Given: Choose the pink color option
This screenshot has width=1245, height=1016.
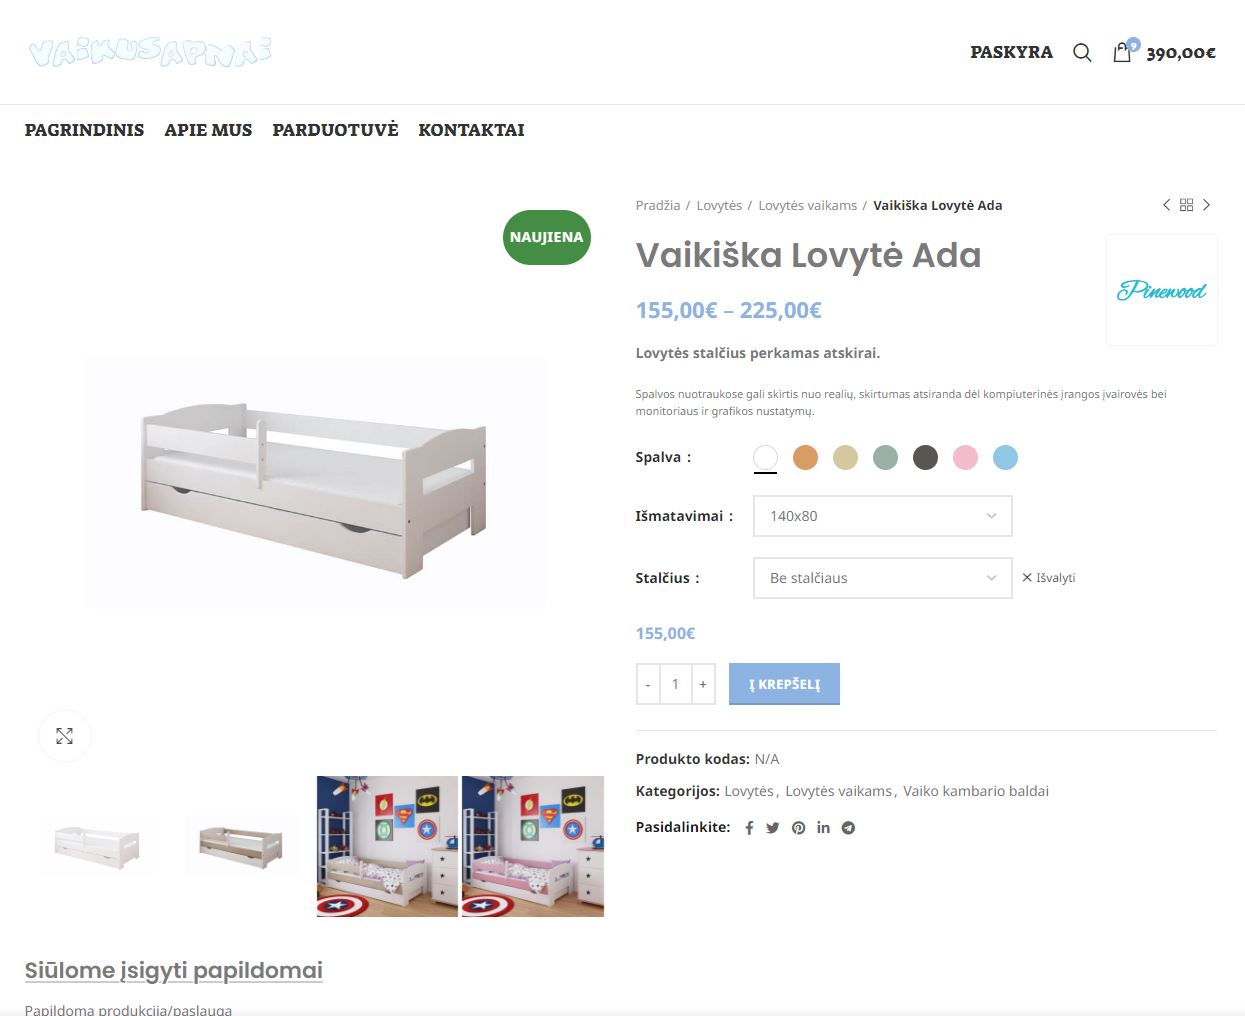Looking at the screenshot, I should point(965,457).
